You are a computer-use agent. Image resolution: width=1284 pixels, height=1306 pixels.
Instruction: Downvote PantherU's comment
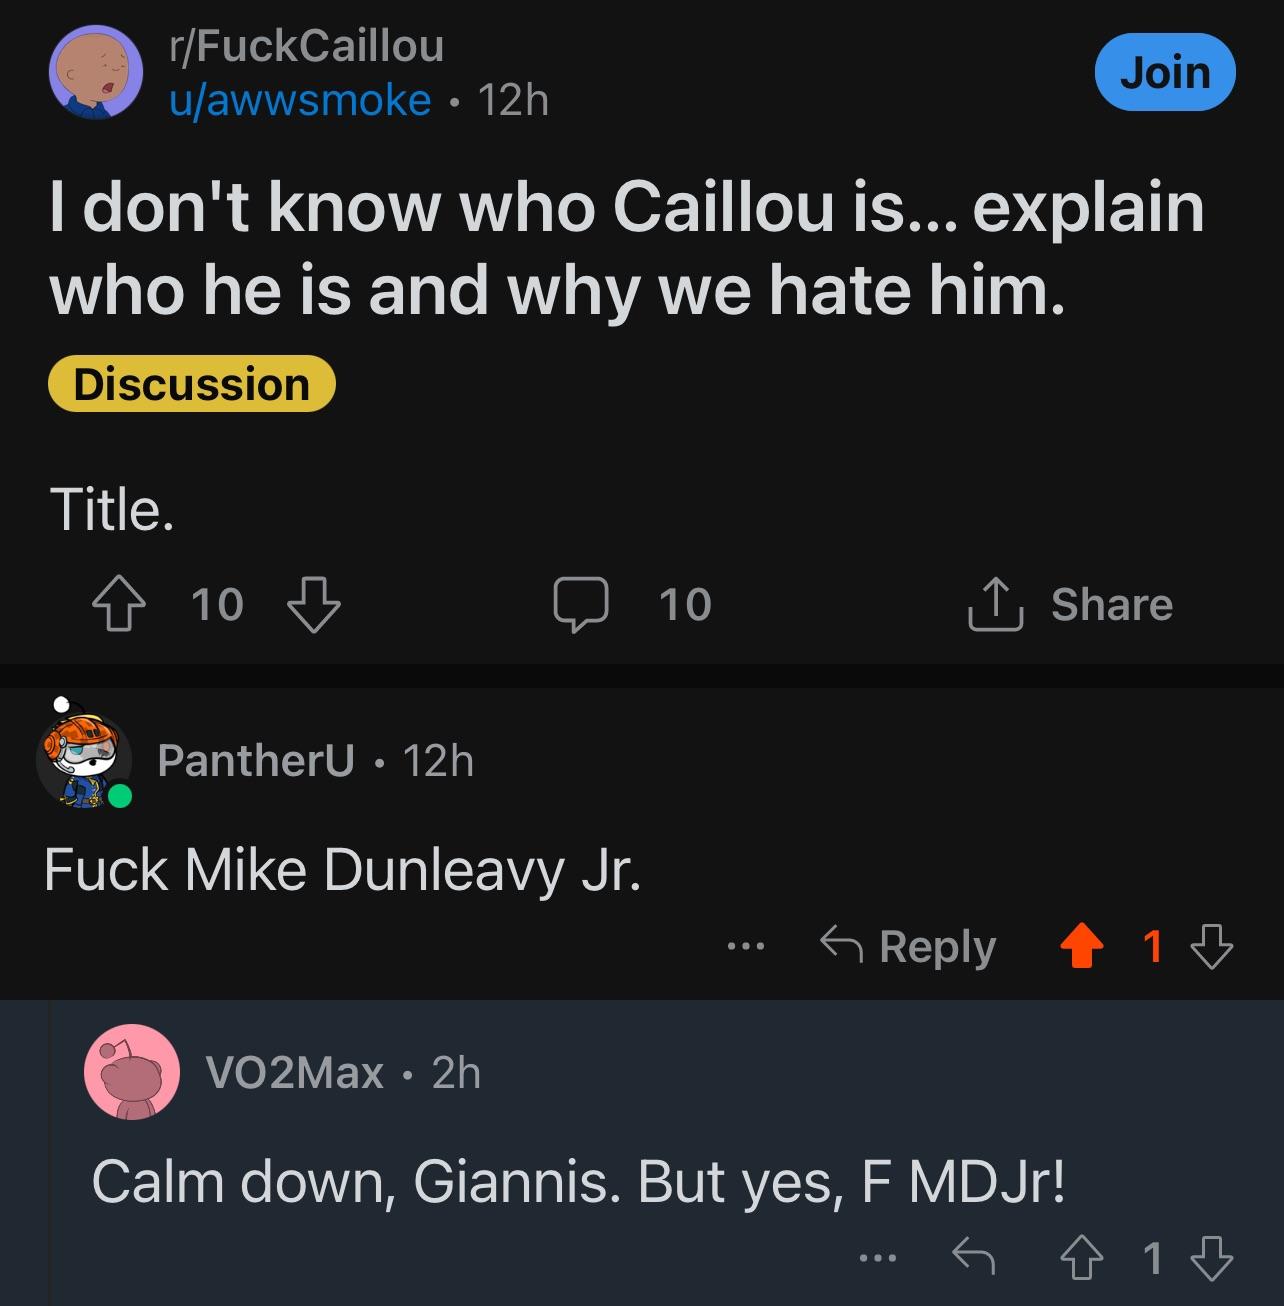1212,946
